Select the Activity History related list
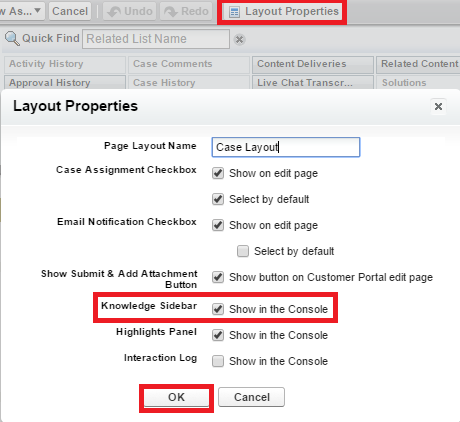This screenshot has width=460, height=422. tap(65, 64)
